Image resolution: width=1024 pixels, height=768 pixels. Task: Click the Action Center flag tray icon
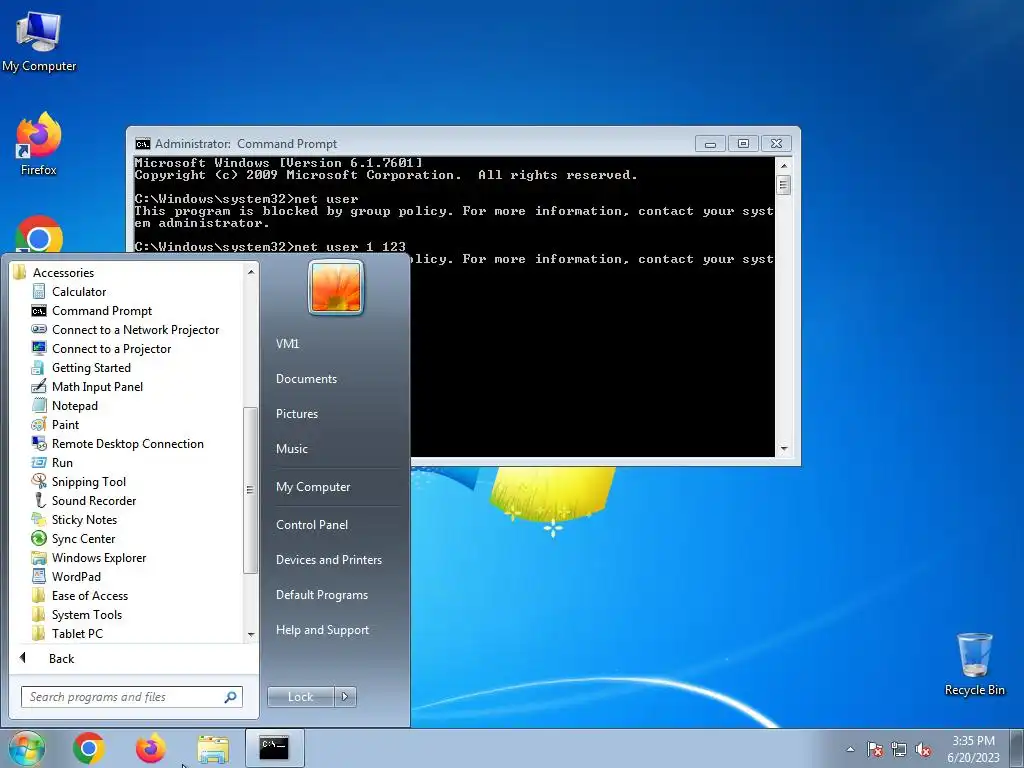point(874,749)
